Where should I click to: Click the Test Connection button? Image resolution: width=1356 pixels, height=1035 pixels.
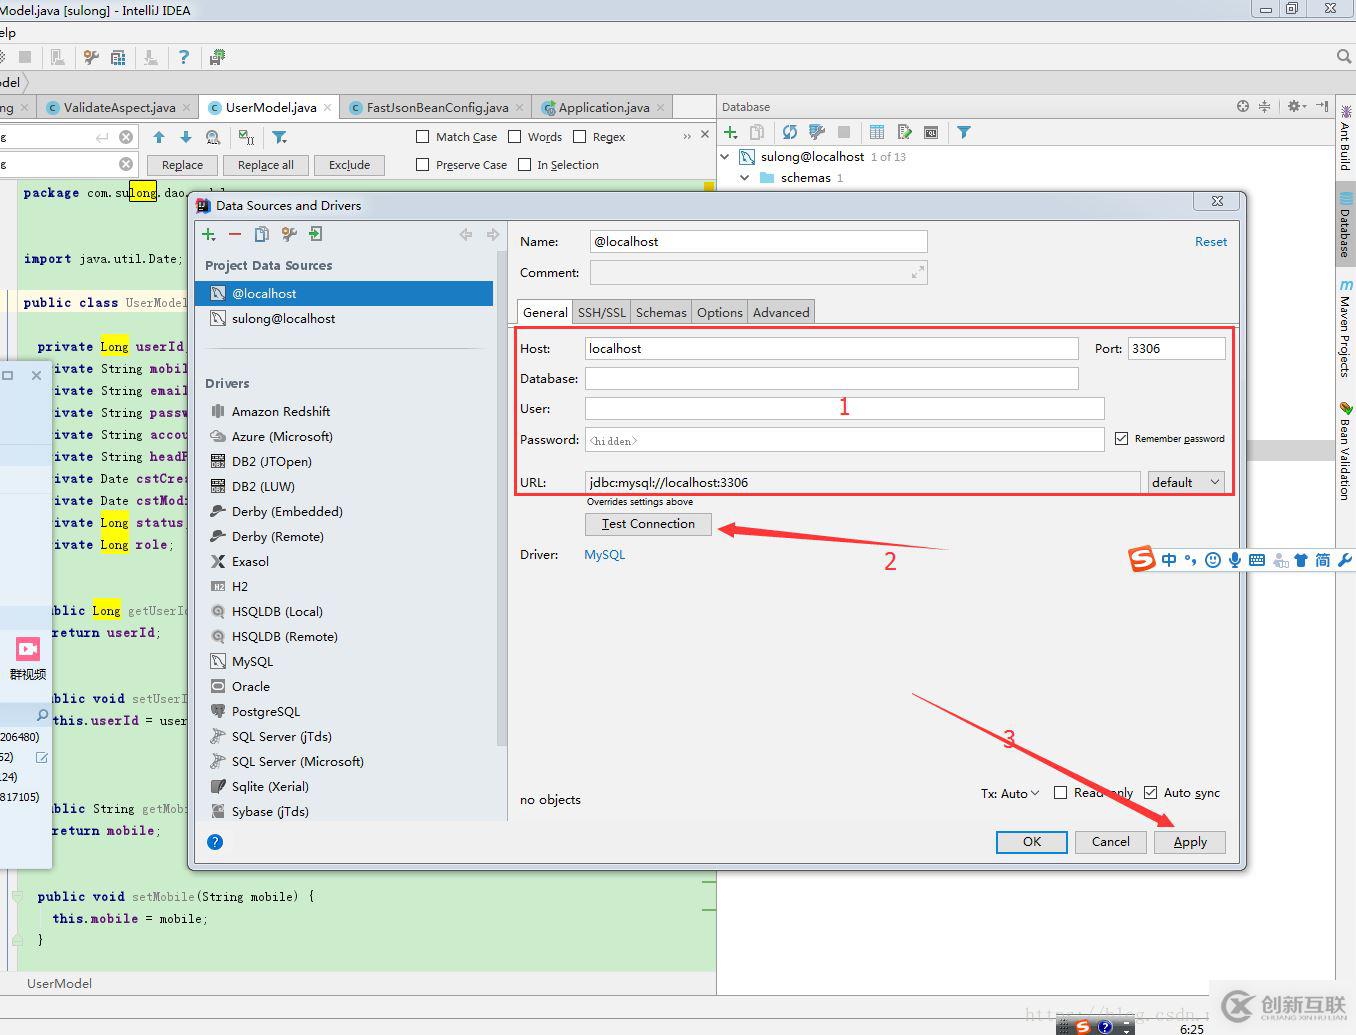[648, 524]
